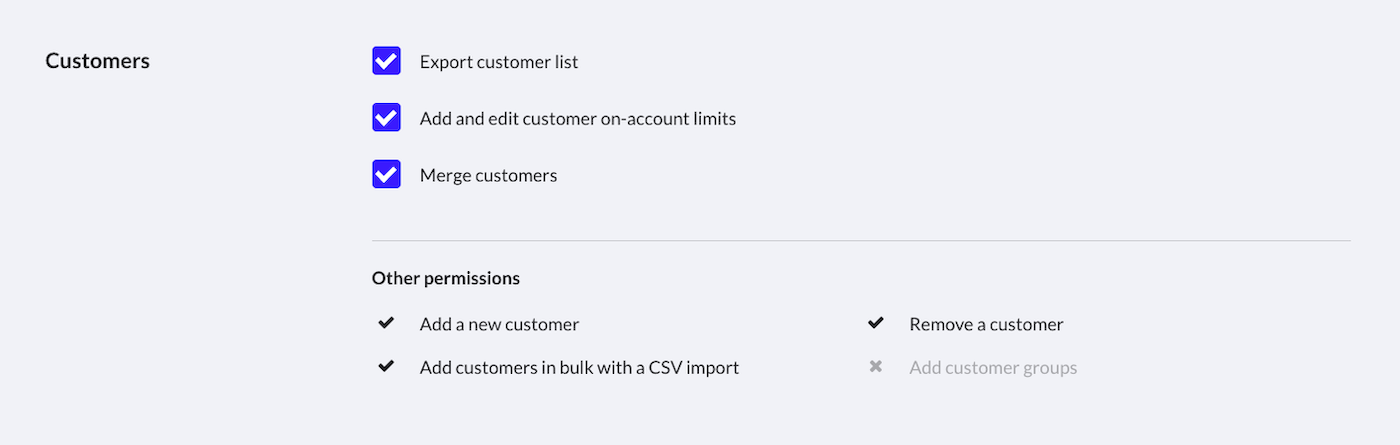Uncheck Add and edit customer on-account limits
Screen dimensions: 1400x445
[386, 118]
